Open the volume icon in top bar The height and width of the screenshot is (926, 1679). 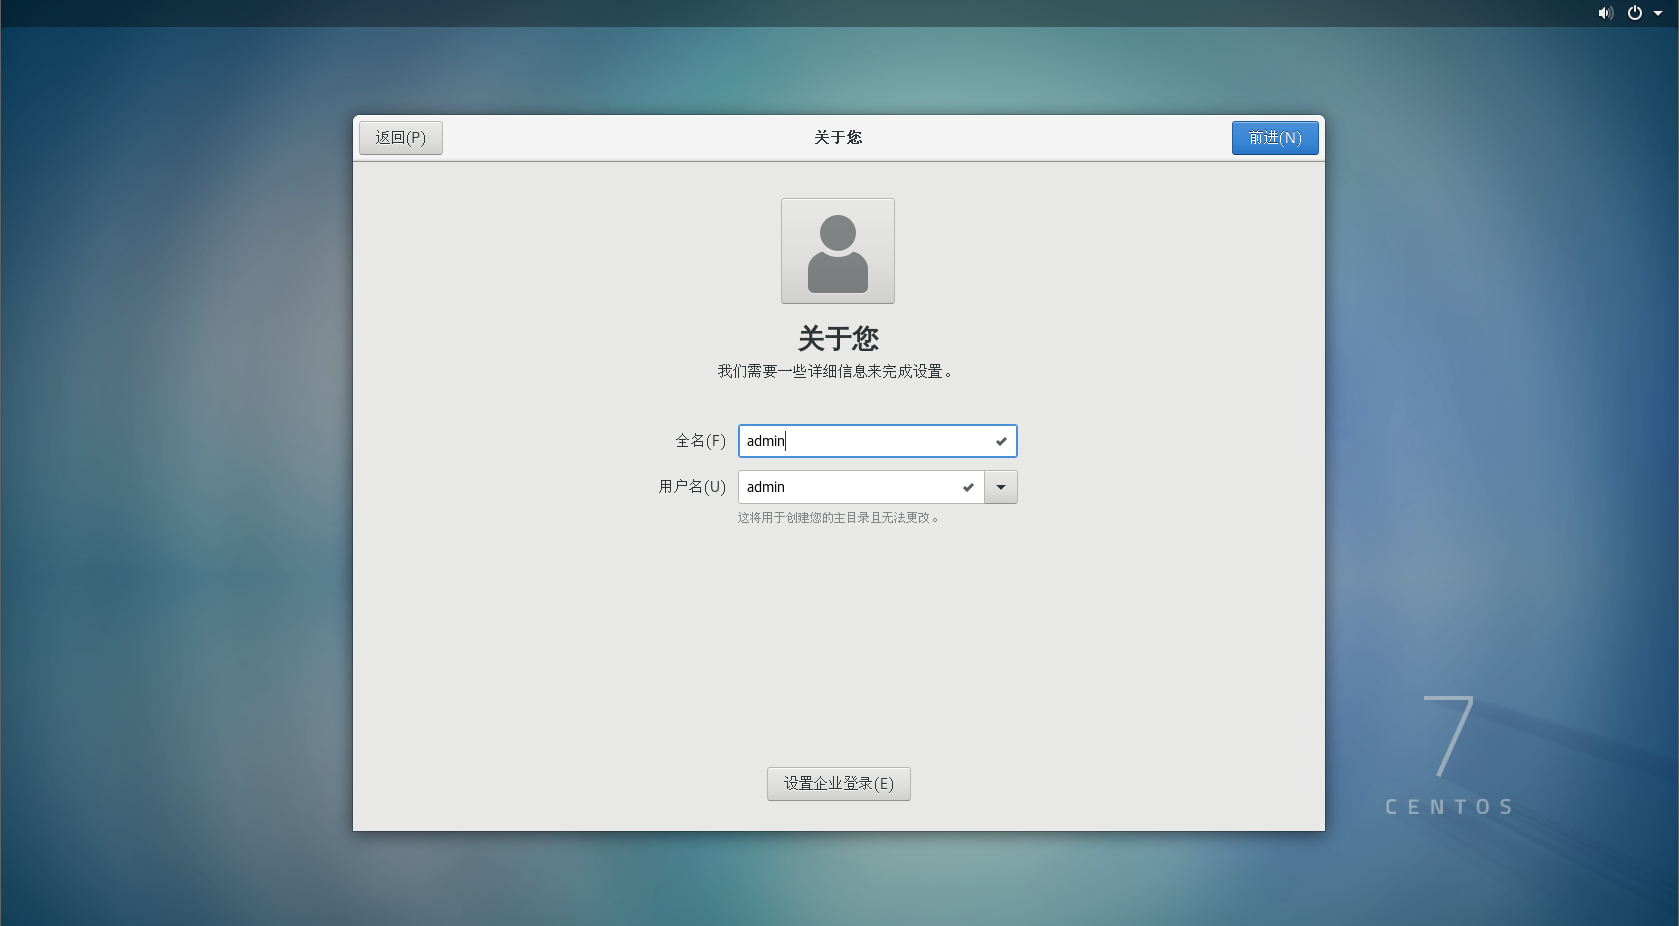click(1605, 13)
